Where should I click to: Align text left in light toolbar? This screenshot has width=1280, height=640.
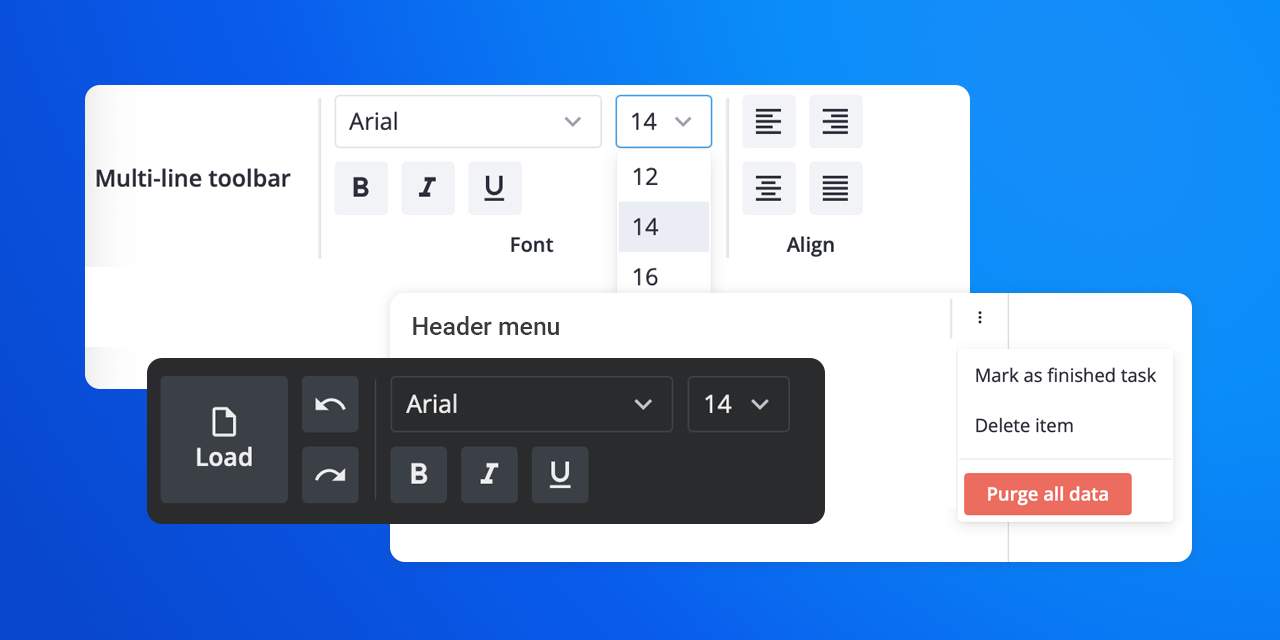[x=769, y=122]
